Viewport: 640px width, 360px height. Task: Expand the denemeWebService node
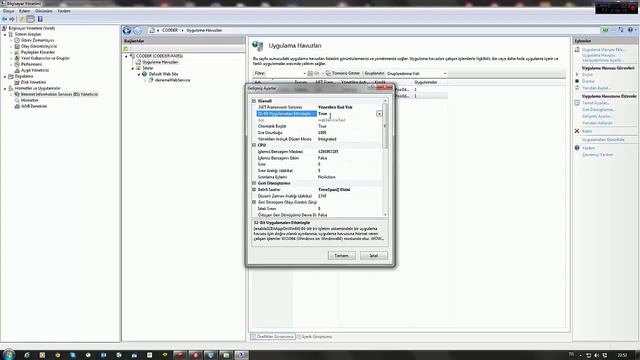[145, 80]
